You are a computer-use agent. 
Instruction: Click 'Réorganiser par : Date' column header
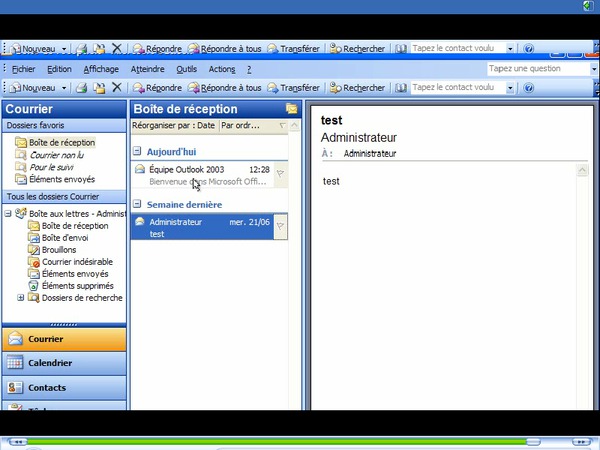point(174,126)
